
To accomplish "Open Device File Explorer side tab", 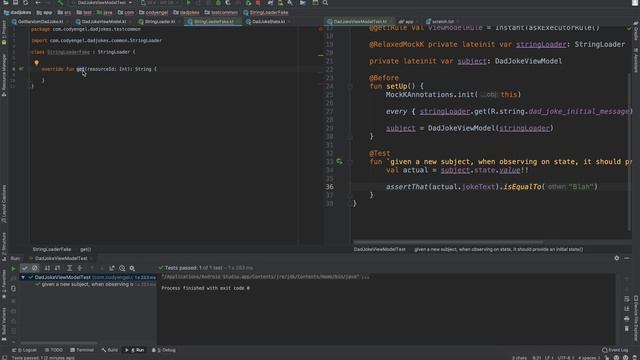I will 636,318.
